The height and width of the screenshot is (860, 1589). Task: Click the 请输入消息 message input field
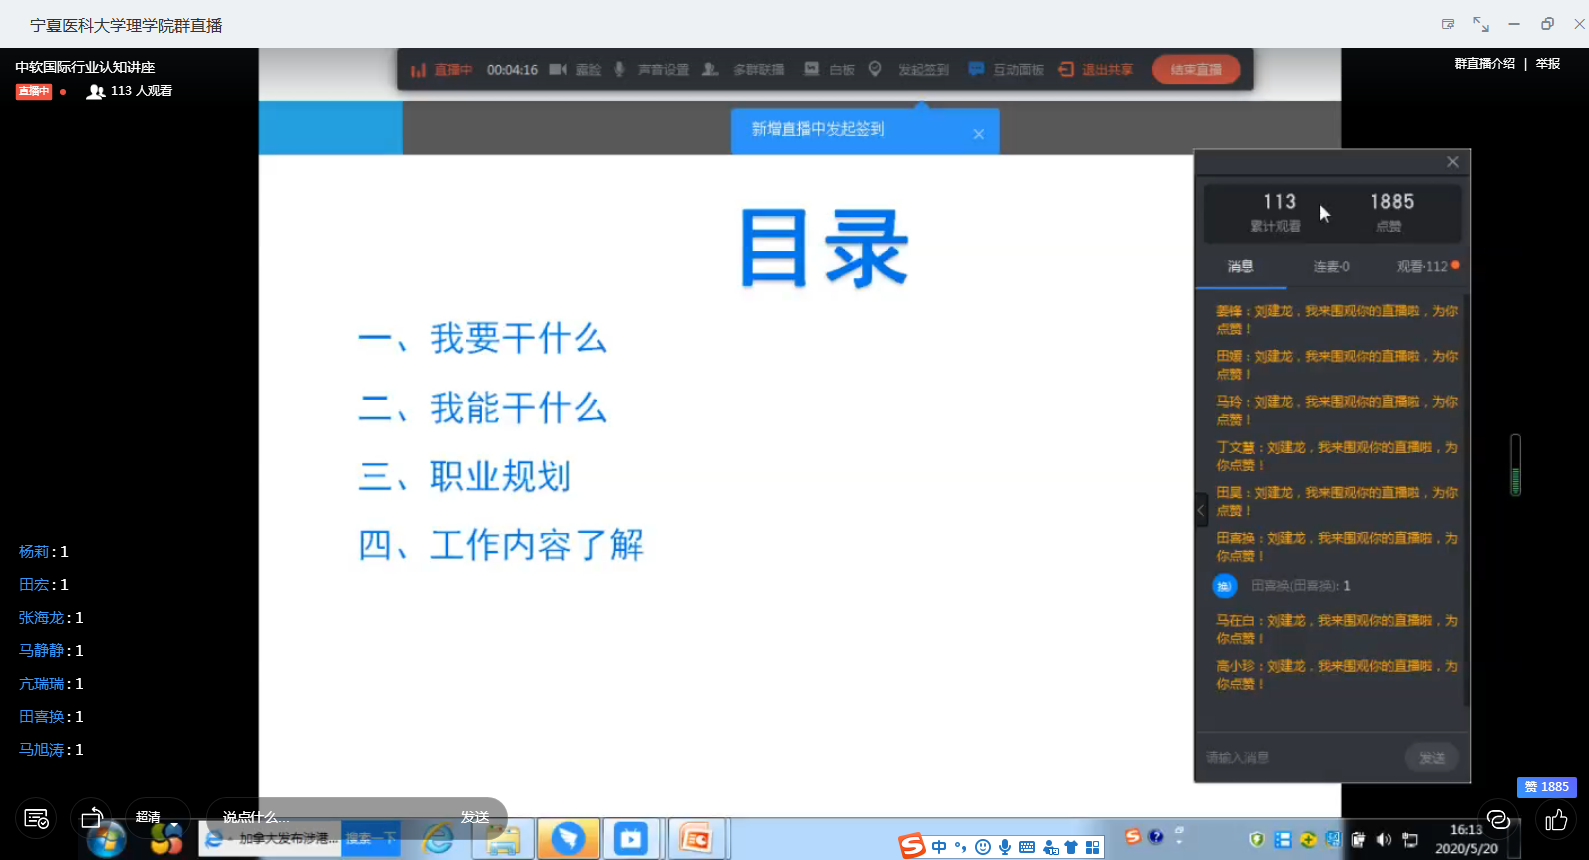pos(1300,758)
